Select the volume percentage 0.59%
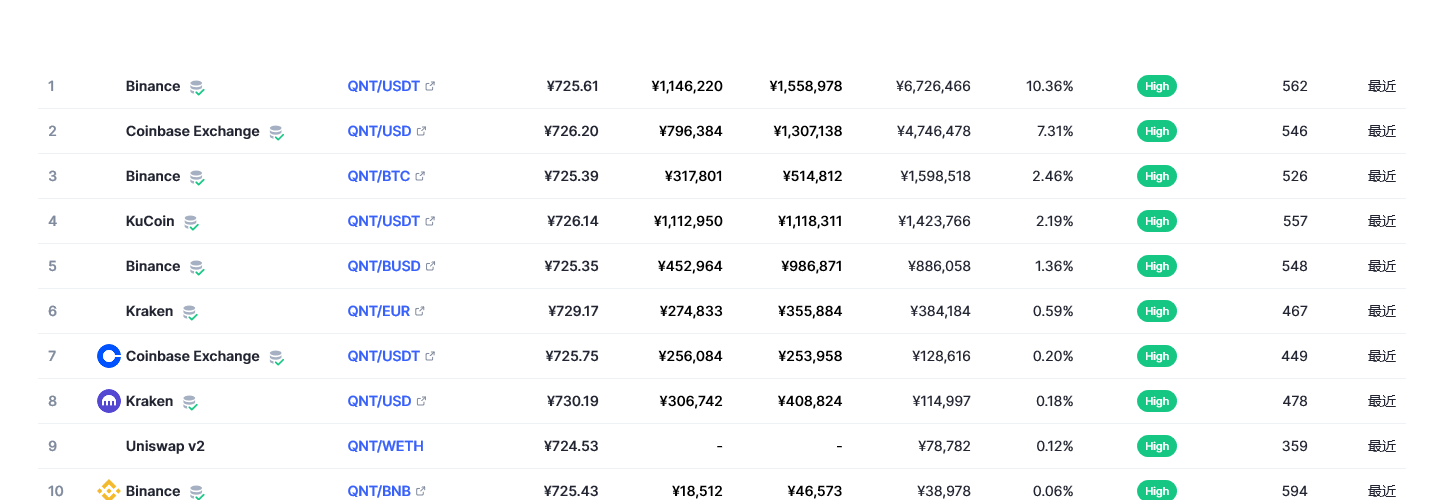 (1053, 311)
